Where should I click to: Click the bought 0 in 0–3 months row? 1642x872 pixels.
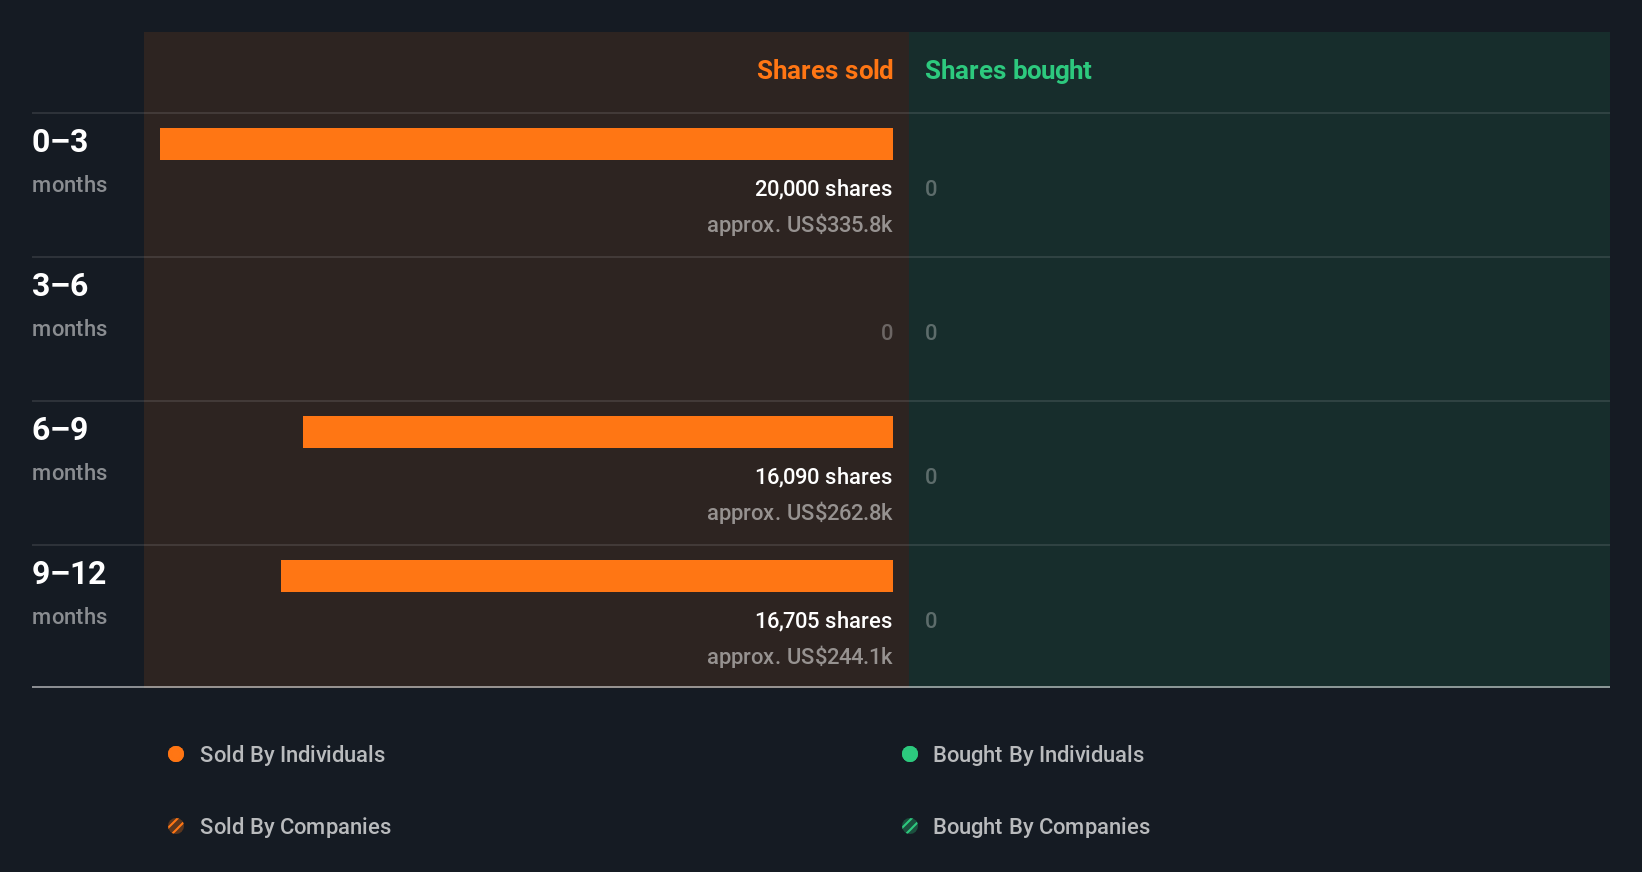click(x=931, y=188)
